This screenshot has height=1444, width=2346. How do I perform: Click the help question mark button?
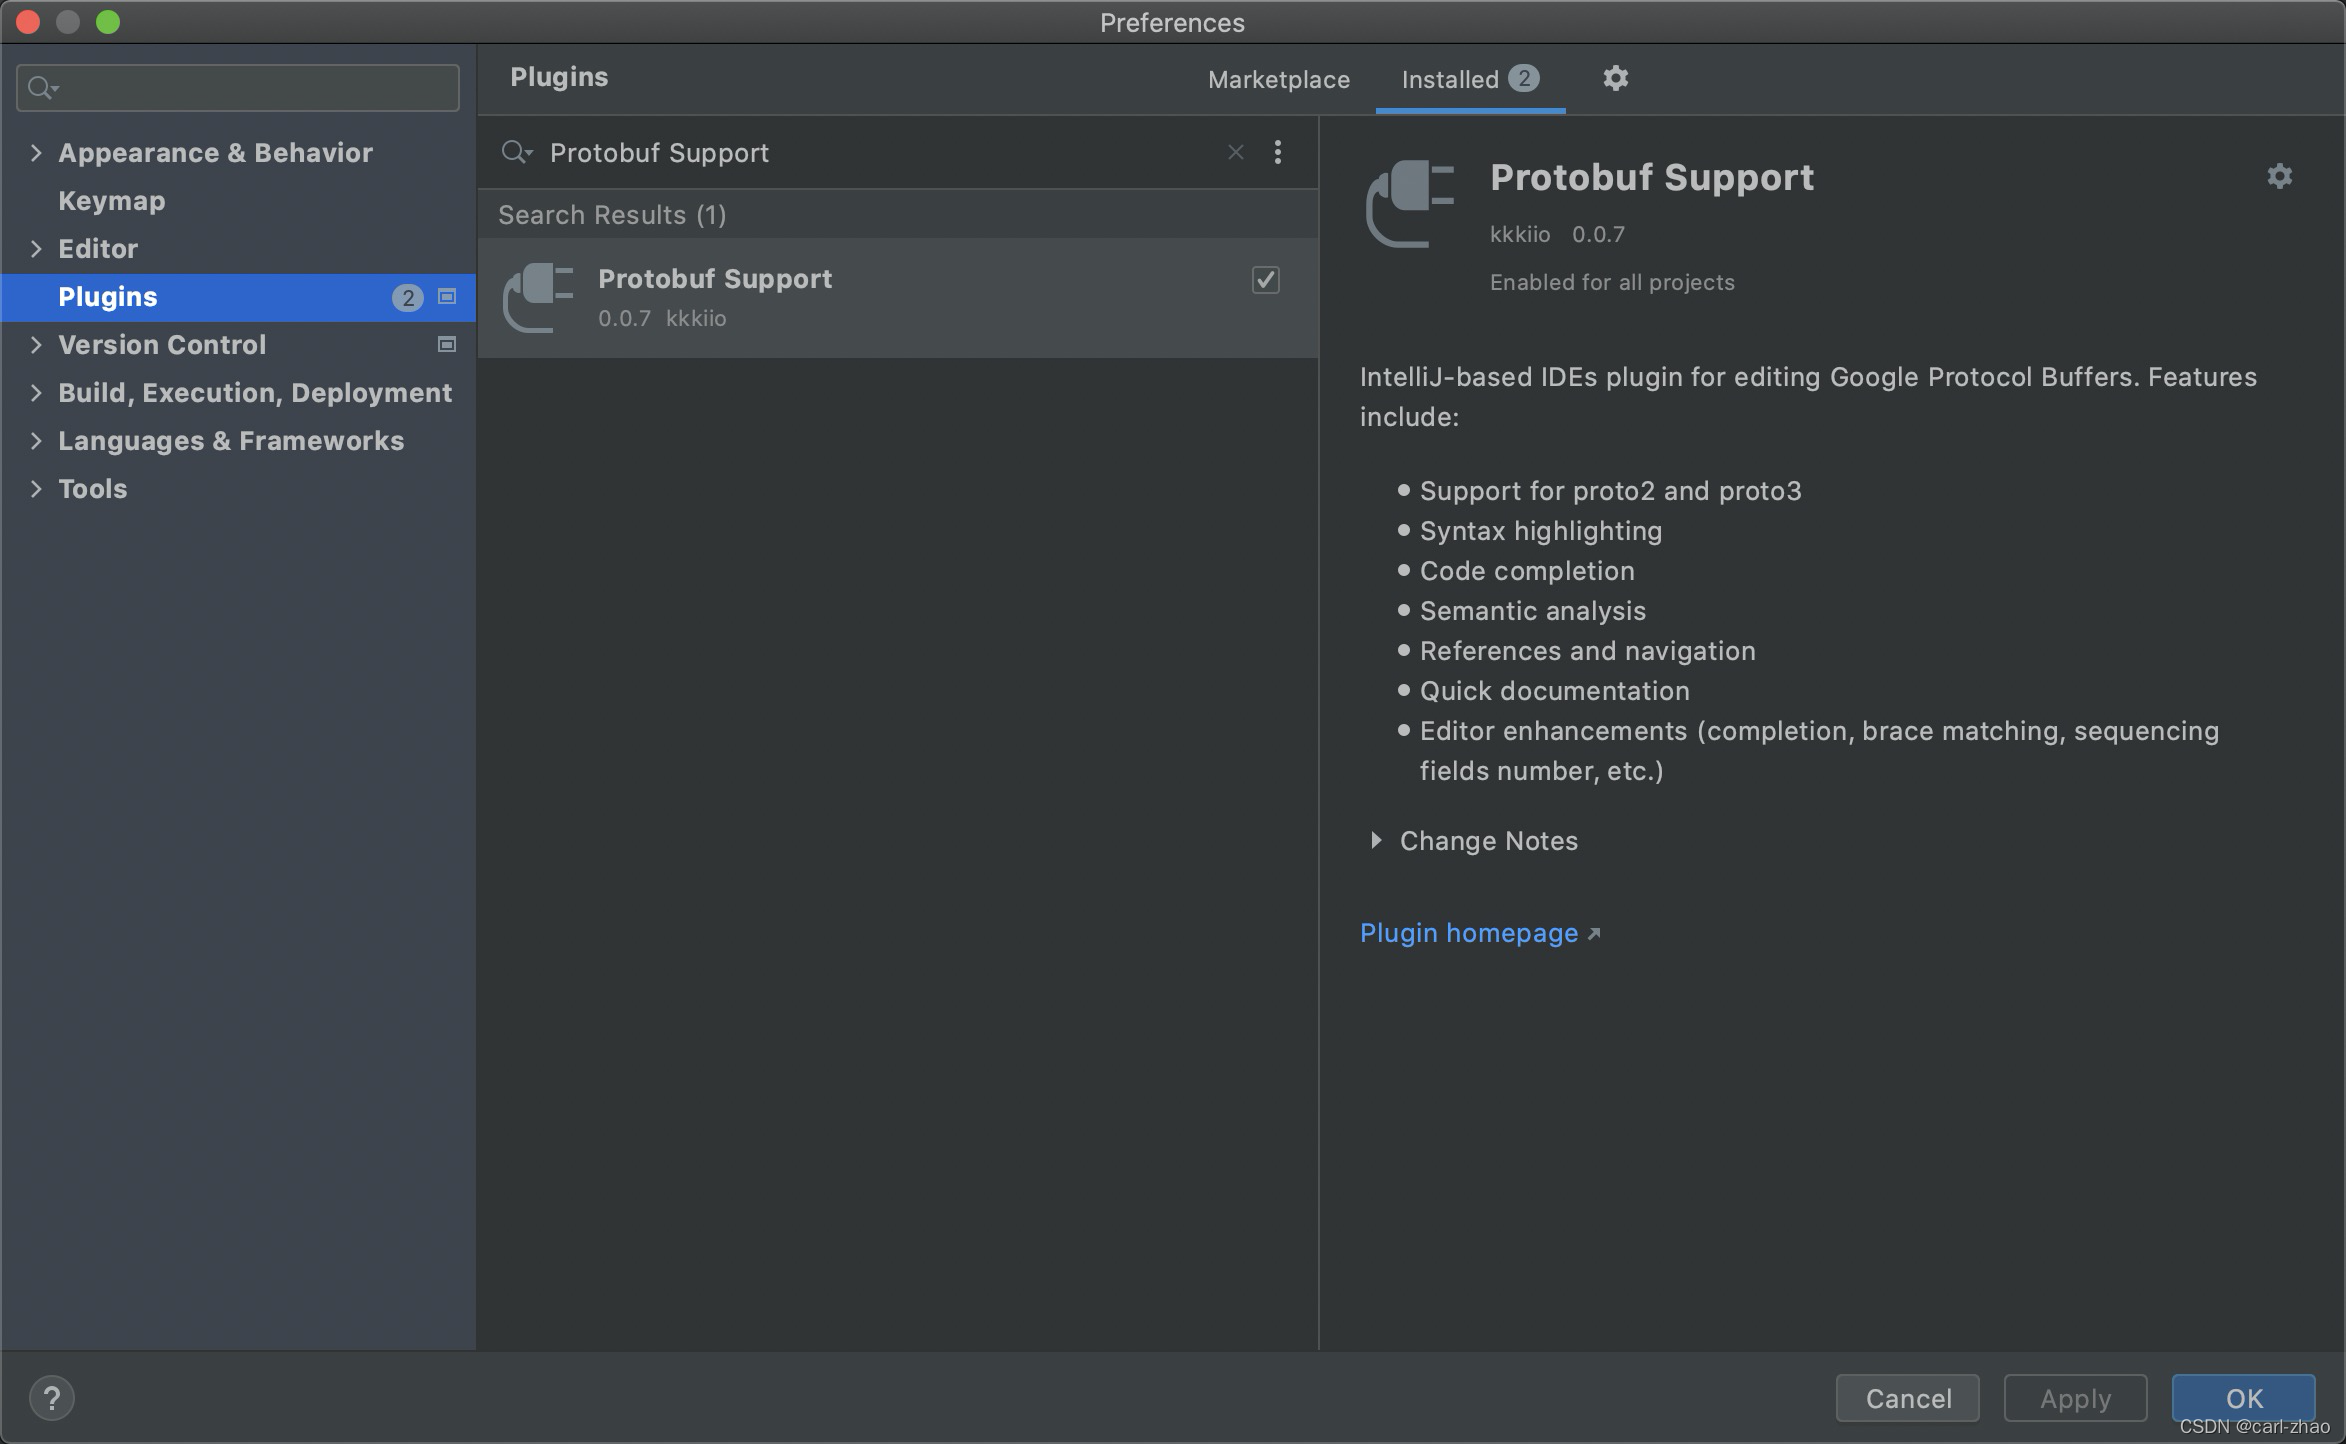(52, 1397)
